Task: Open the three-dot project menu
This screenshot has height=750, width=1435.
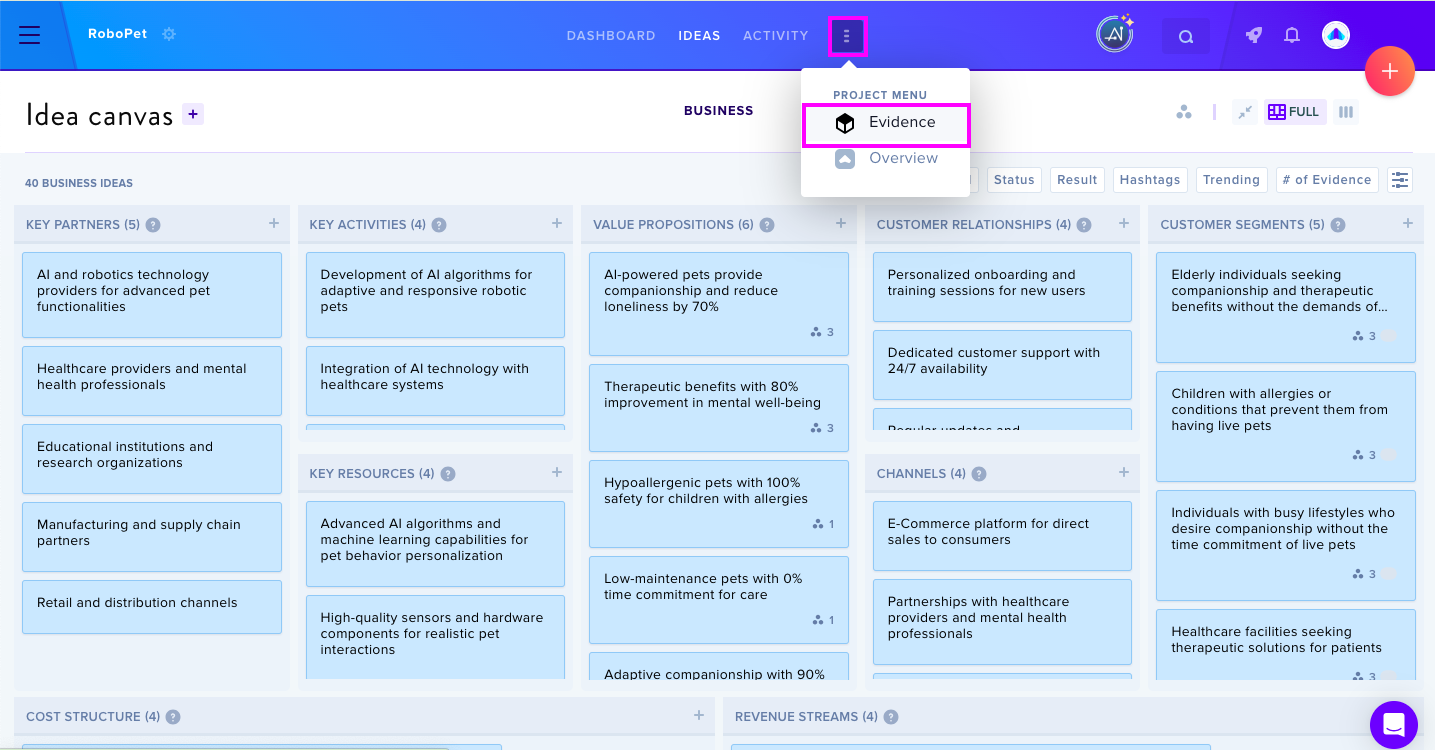Action: pos(847,37)
